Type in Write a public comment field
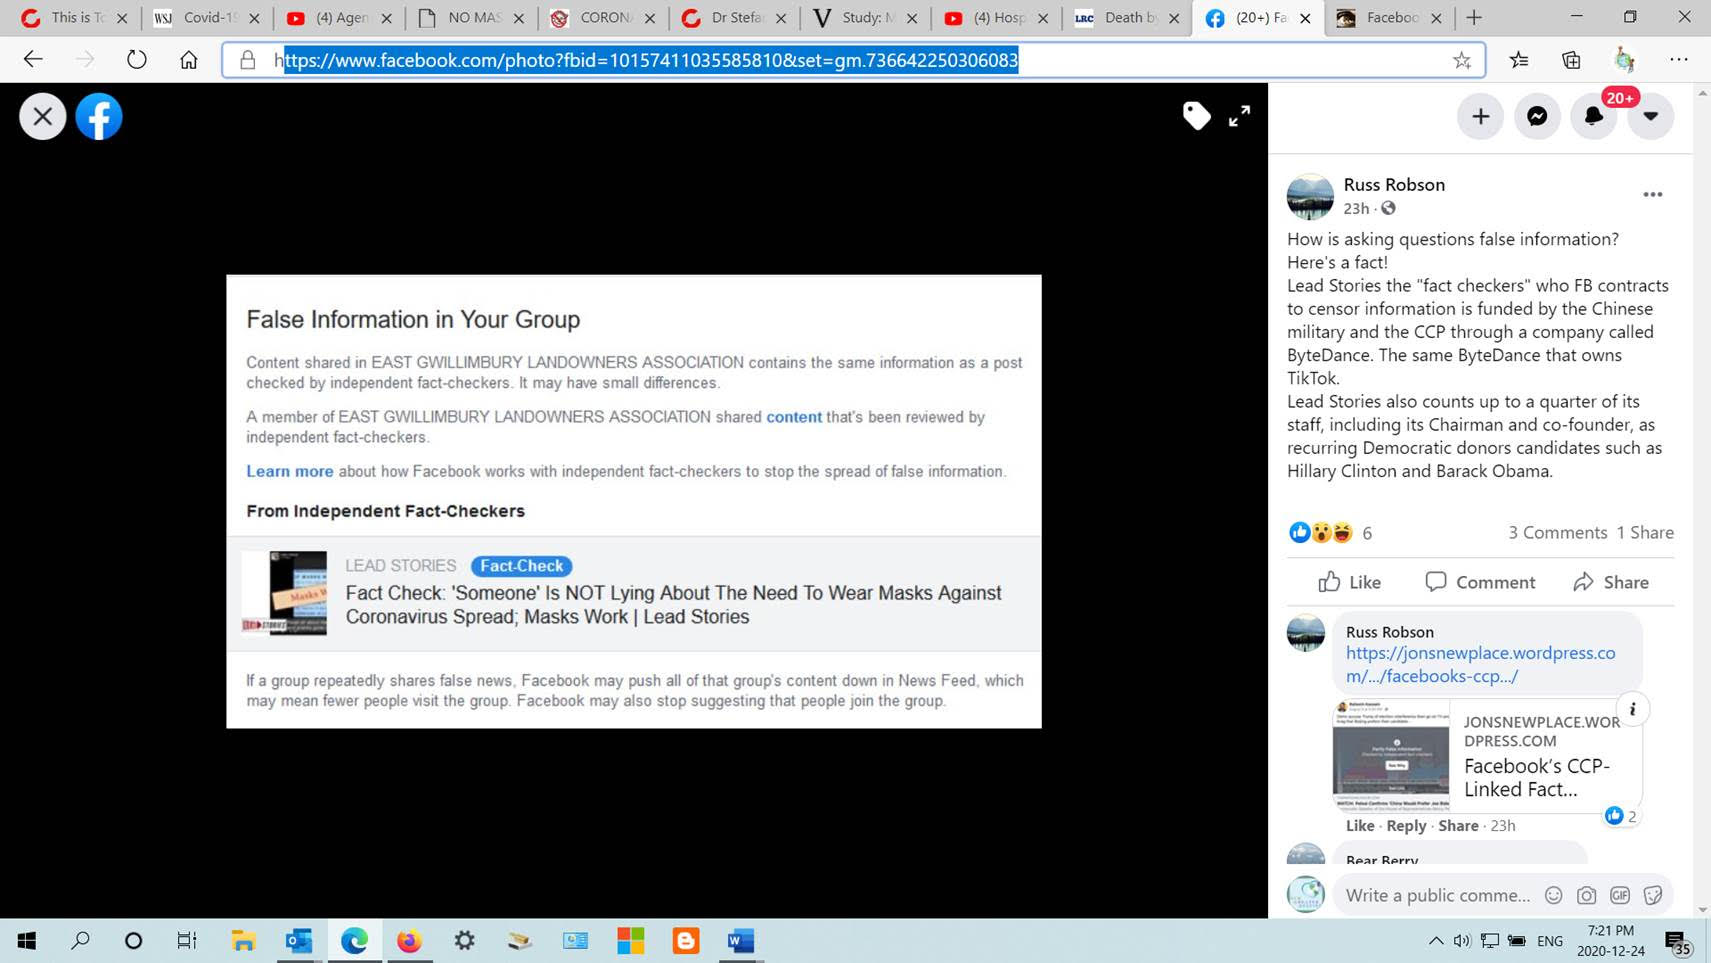 [1436, 895]
